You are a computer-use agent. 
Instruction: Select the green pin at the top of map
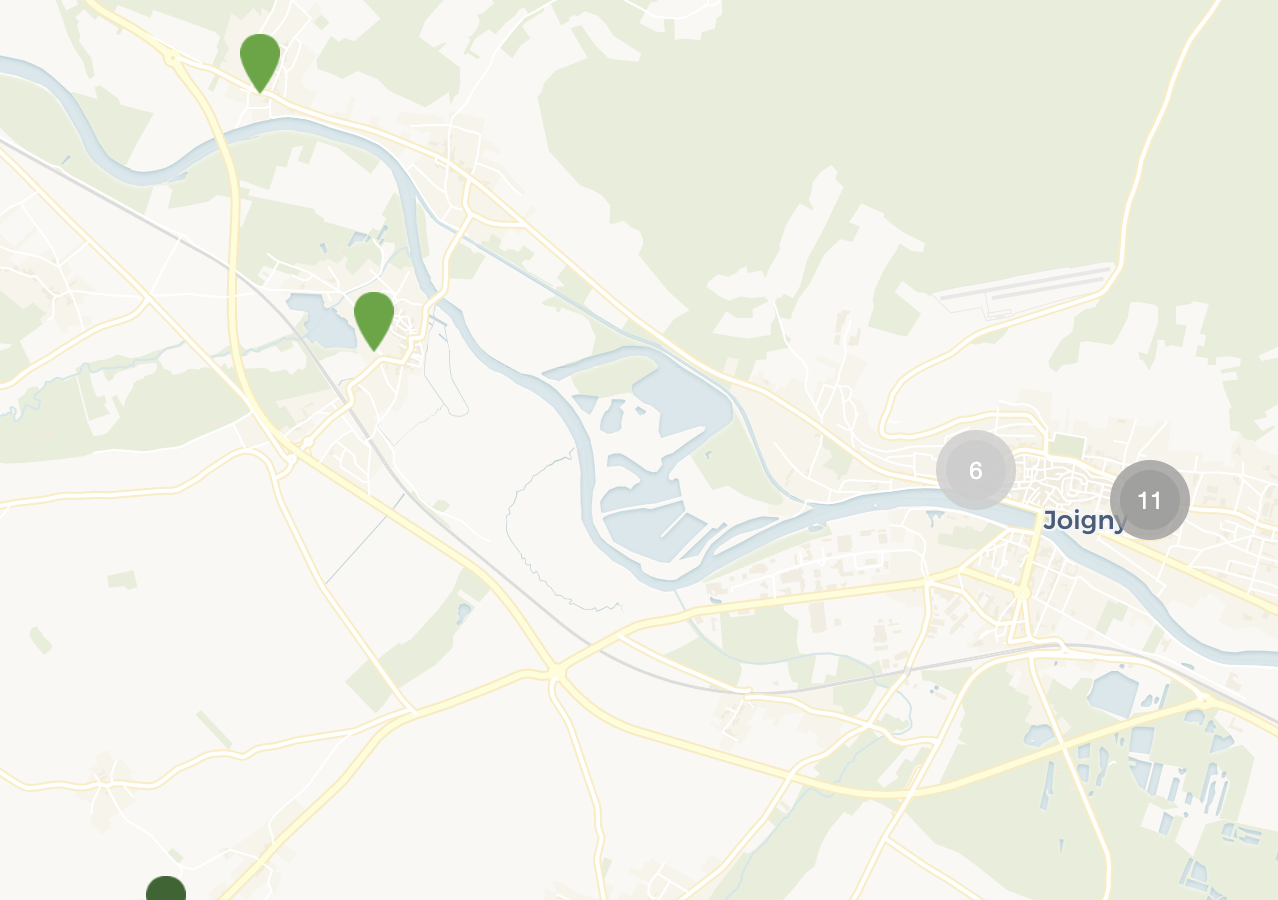[x=260, y=62]
